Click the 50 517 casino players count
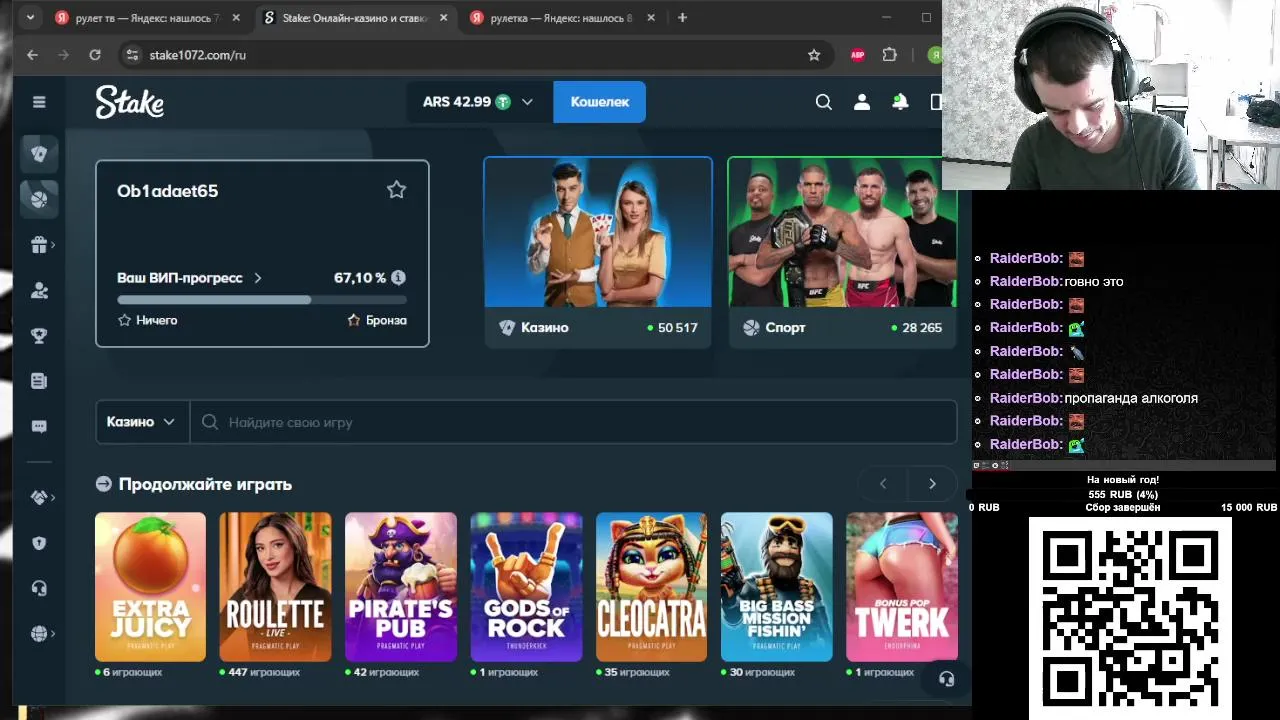 [678, 328]
